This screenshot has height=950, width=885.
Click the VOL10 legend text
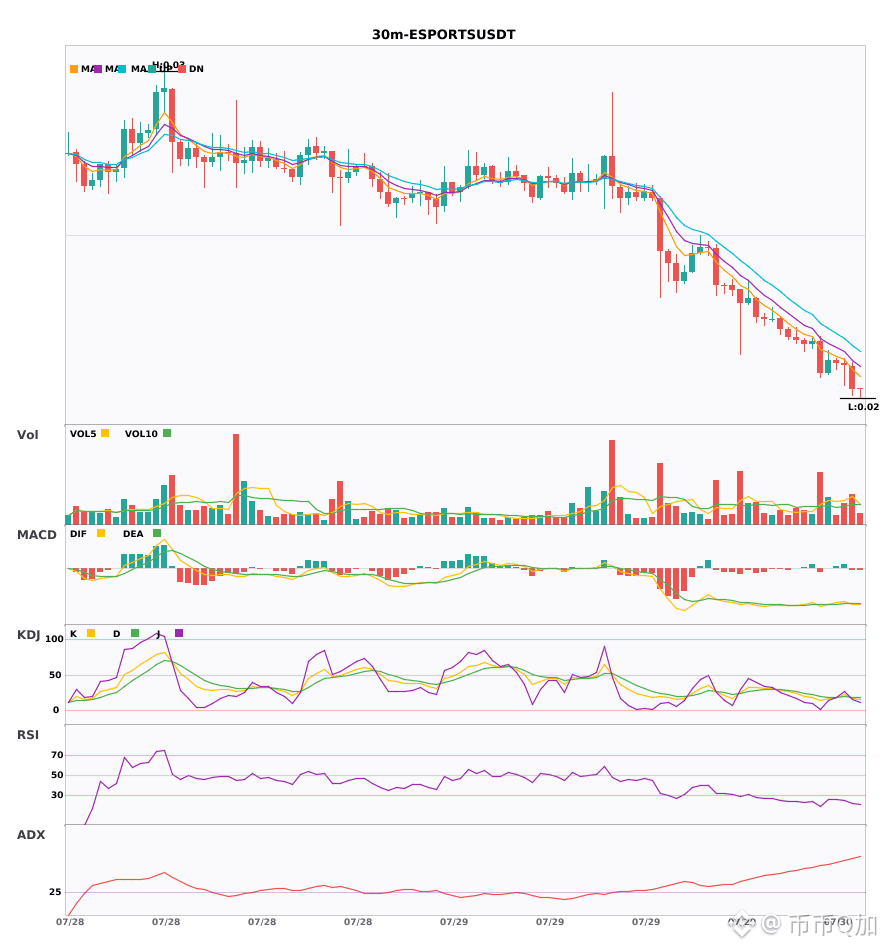point(141,434)
